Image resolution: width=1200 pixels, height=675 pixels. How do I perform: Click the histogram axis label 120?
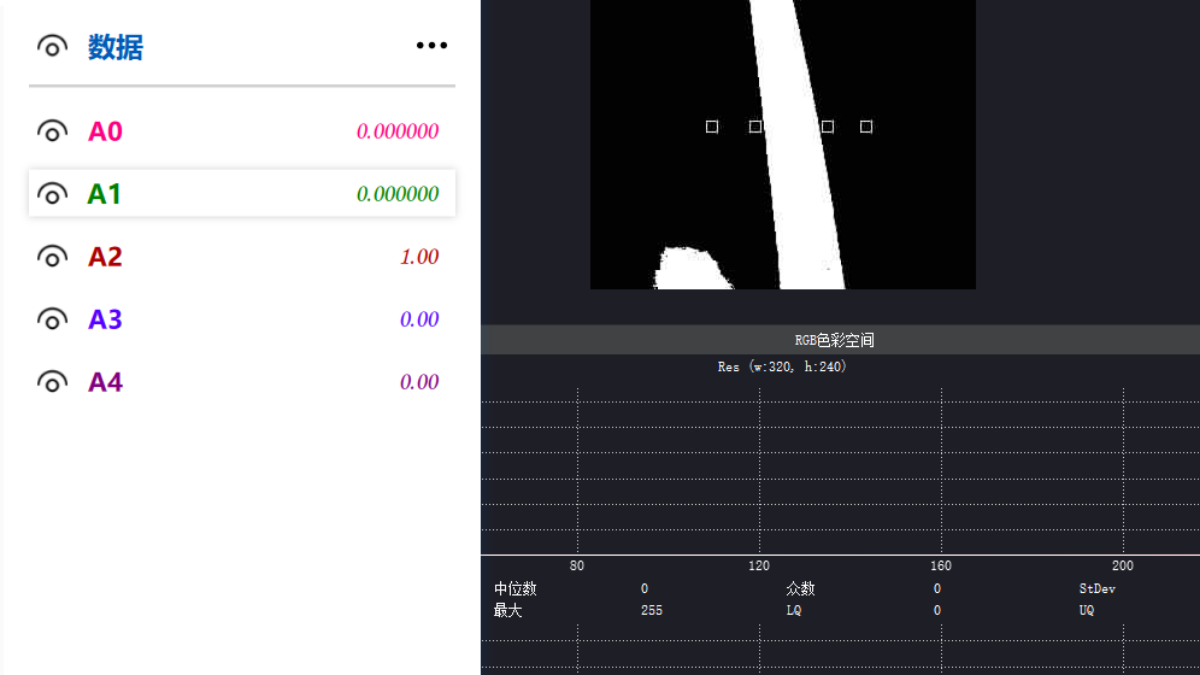coord(759,566)
